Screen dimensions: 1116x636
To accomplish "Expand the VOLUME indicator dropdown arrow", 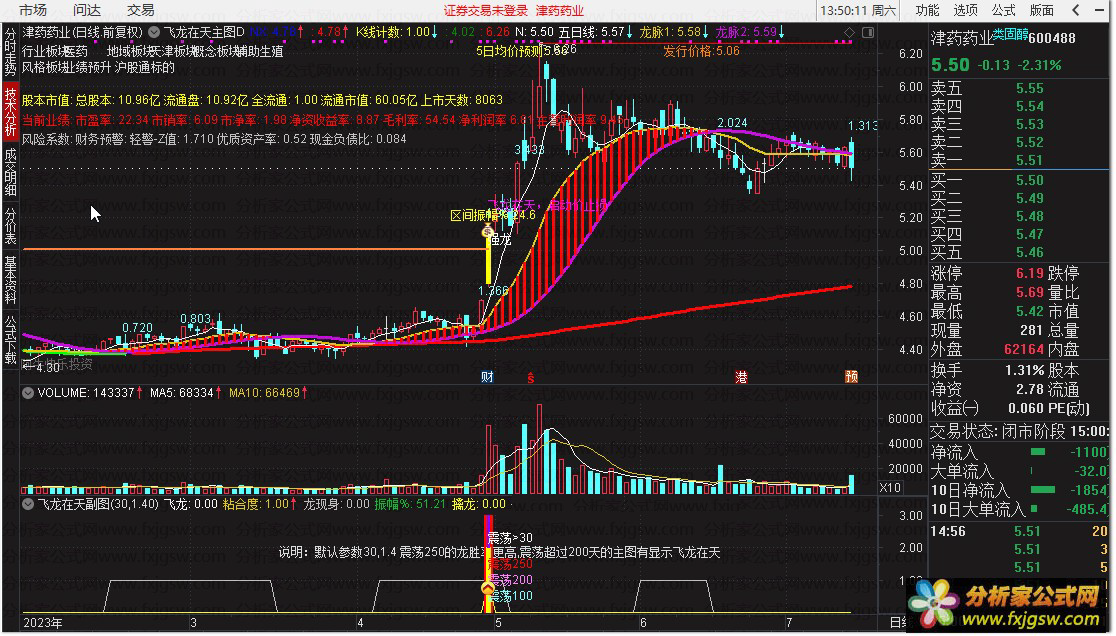I will click(28, 393).
